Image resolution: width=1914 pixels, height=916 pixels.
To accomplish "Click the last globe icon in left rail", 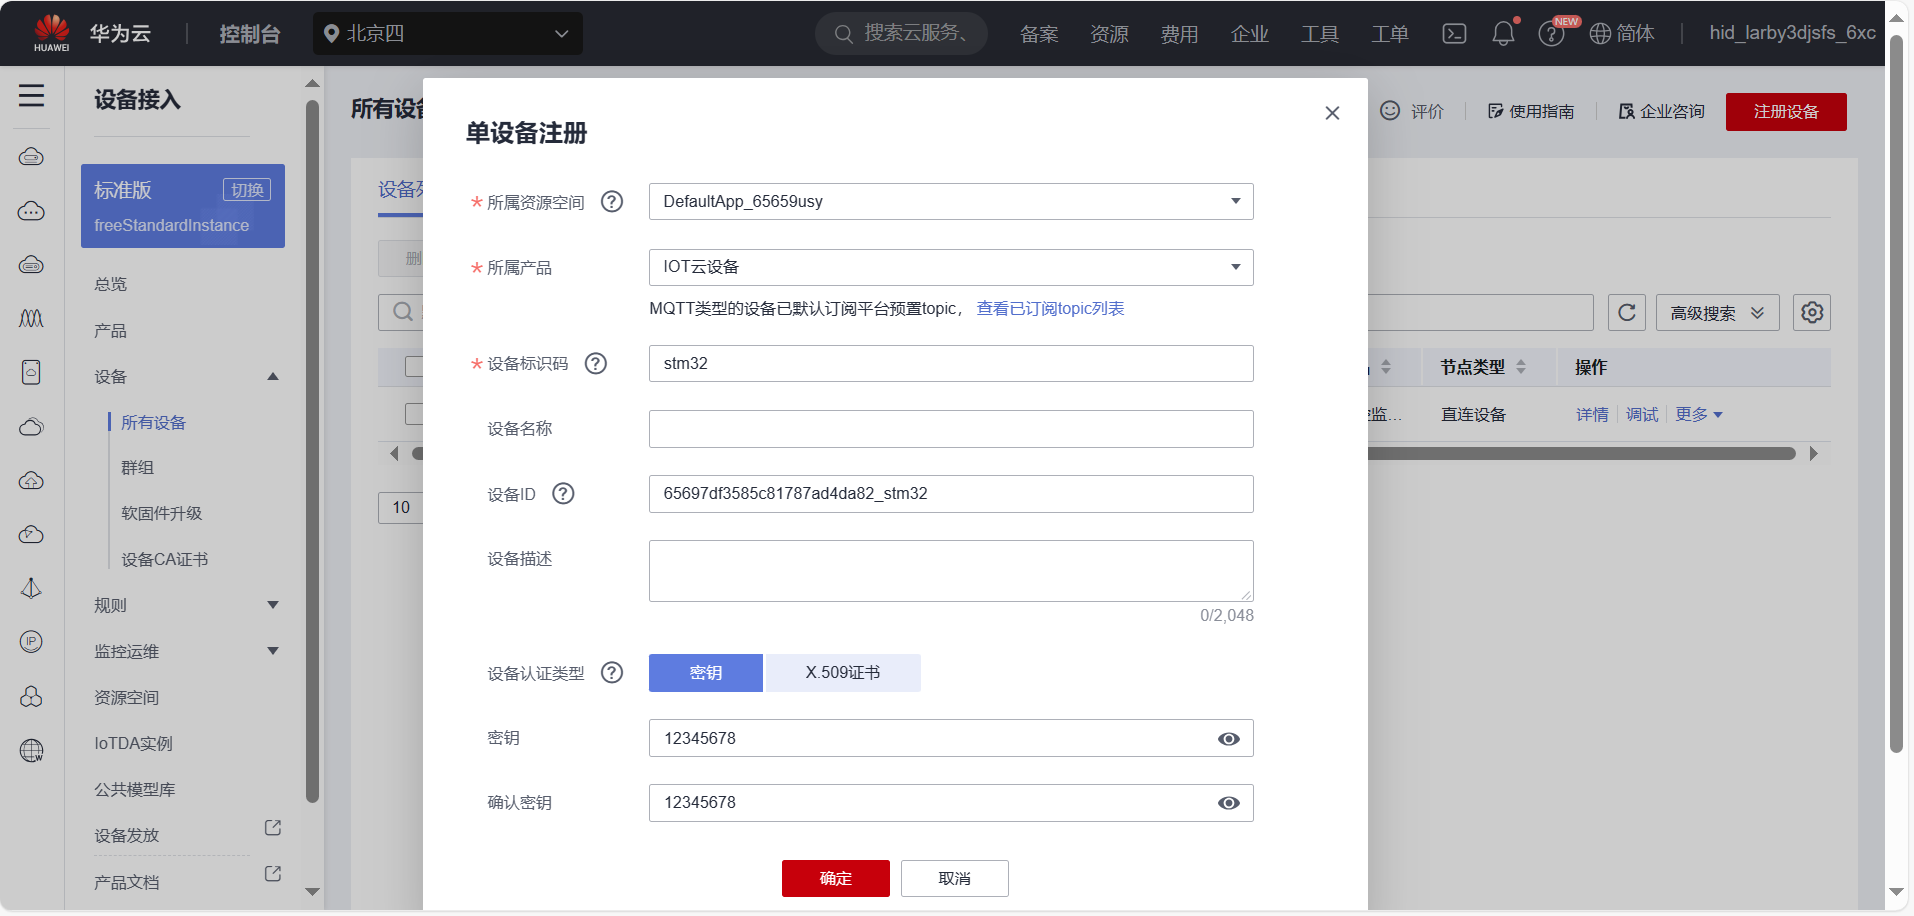I will tap(31, 750).
